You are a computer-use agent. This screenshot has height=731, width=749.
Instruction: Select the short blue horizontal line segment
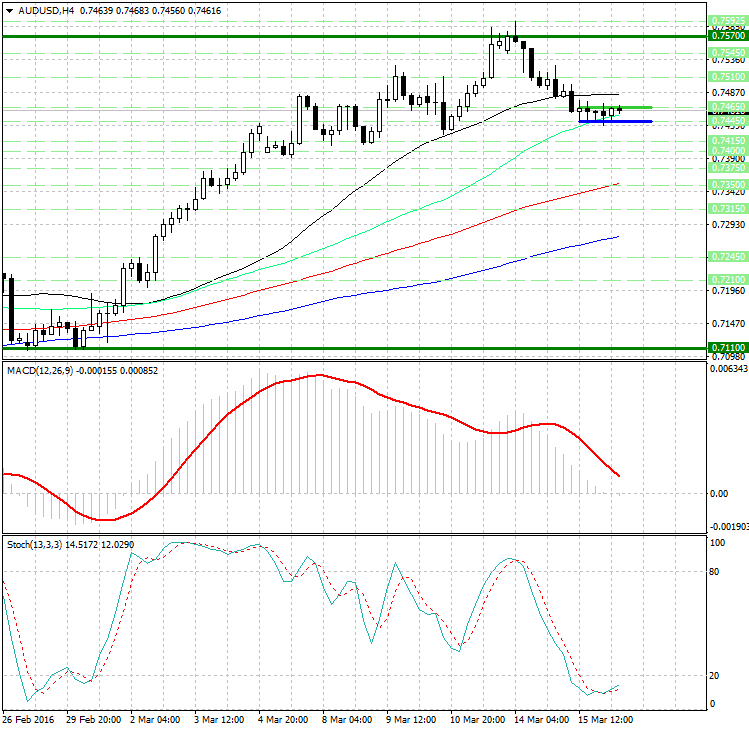615,121
